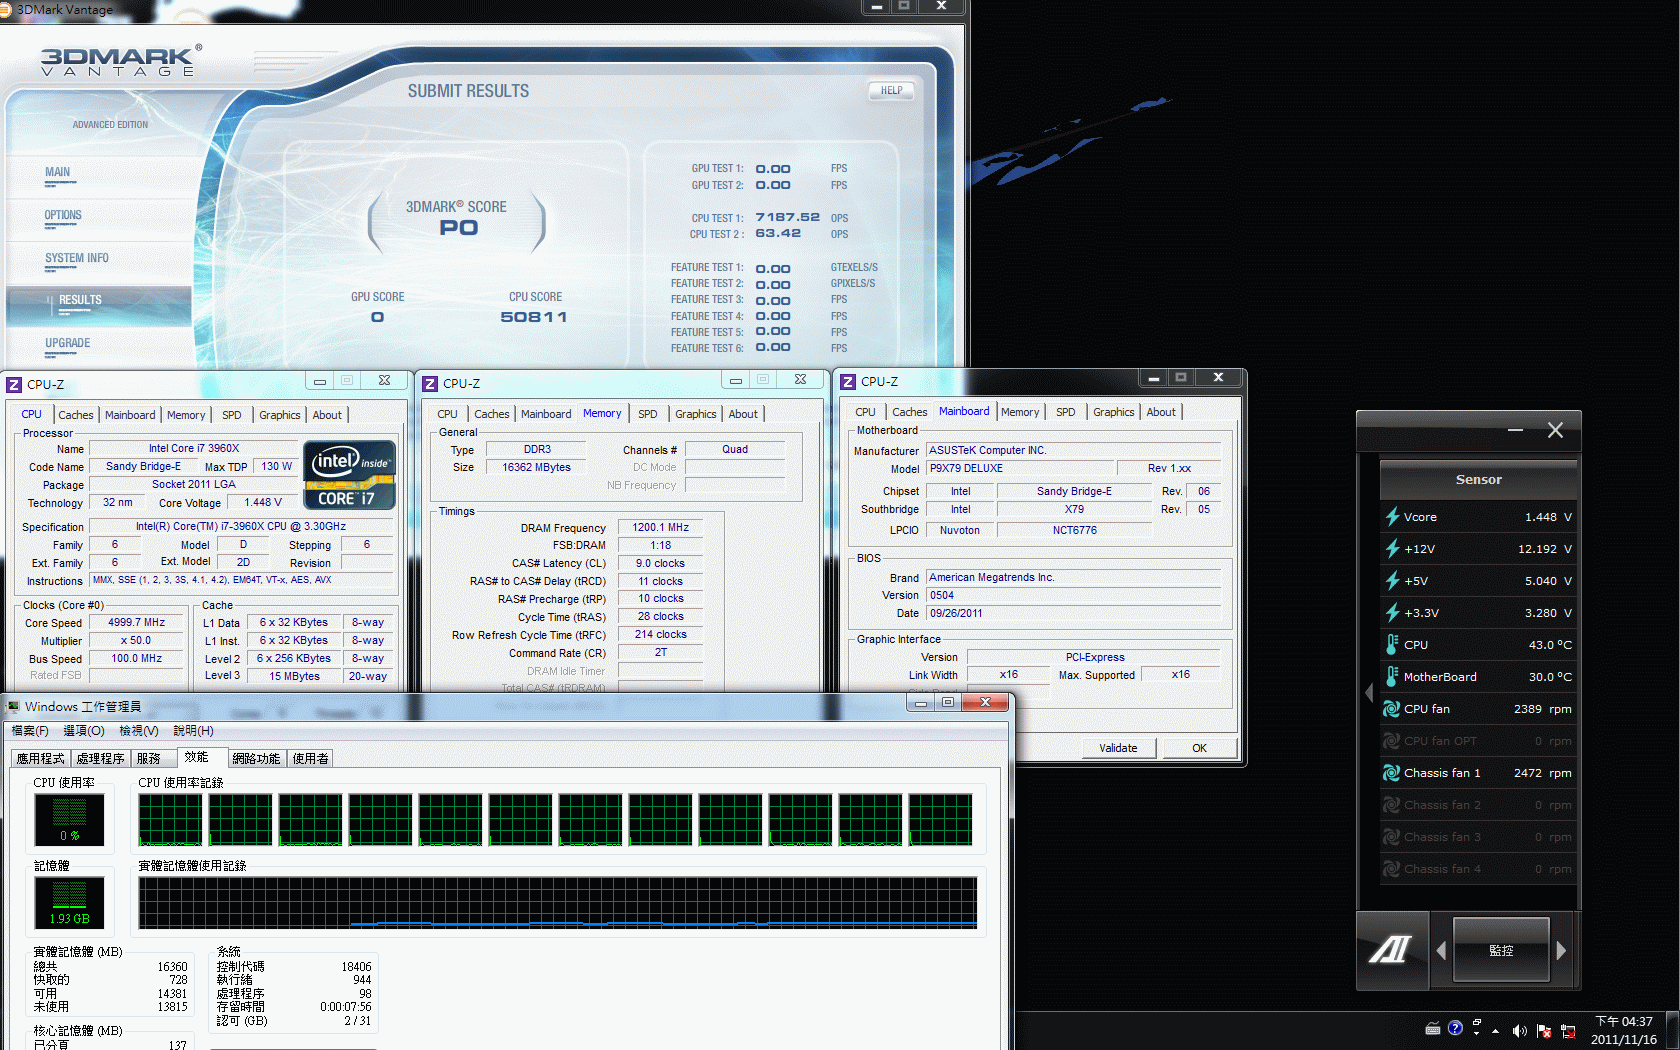
Task: Click the Z icon of the CPU-Z window showing Mainboard
Action: pyautogui.click(x=848, y=382)
